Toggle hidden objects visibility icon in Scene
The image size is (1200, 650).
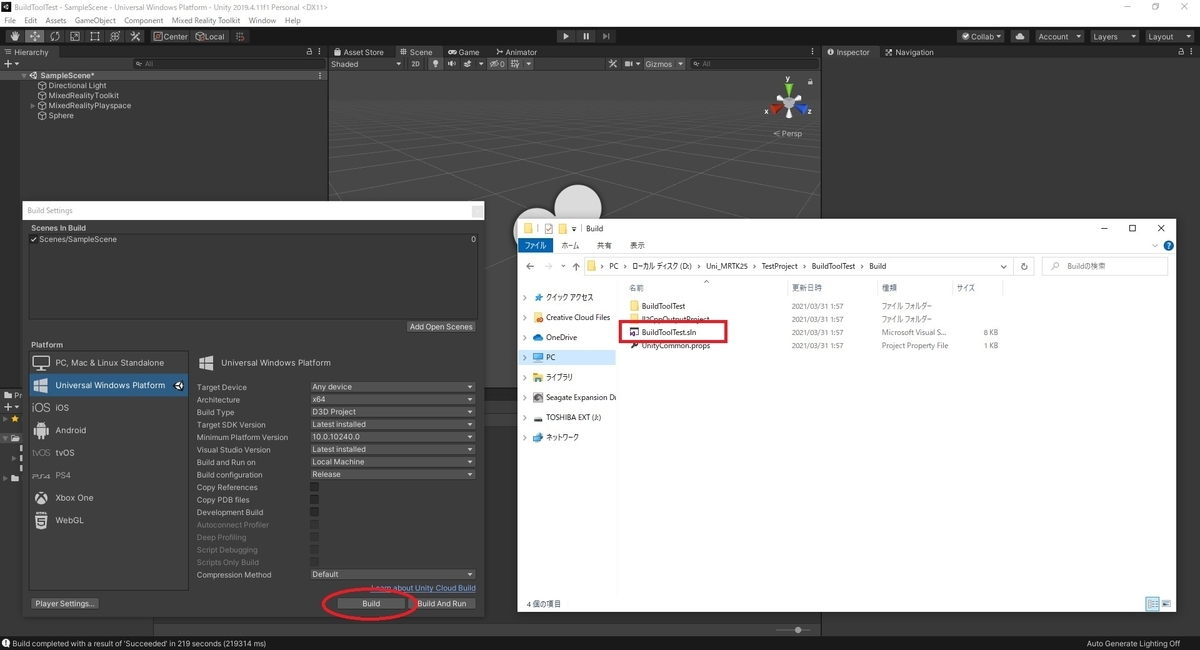point(497,64)
